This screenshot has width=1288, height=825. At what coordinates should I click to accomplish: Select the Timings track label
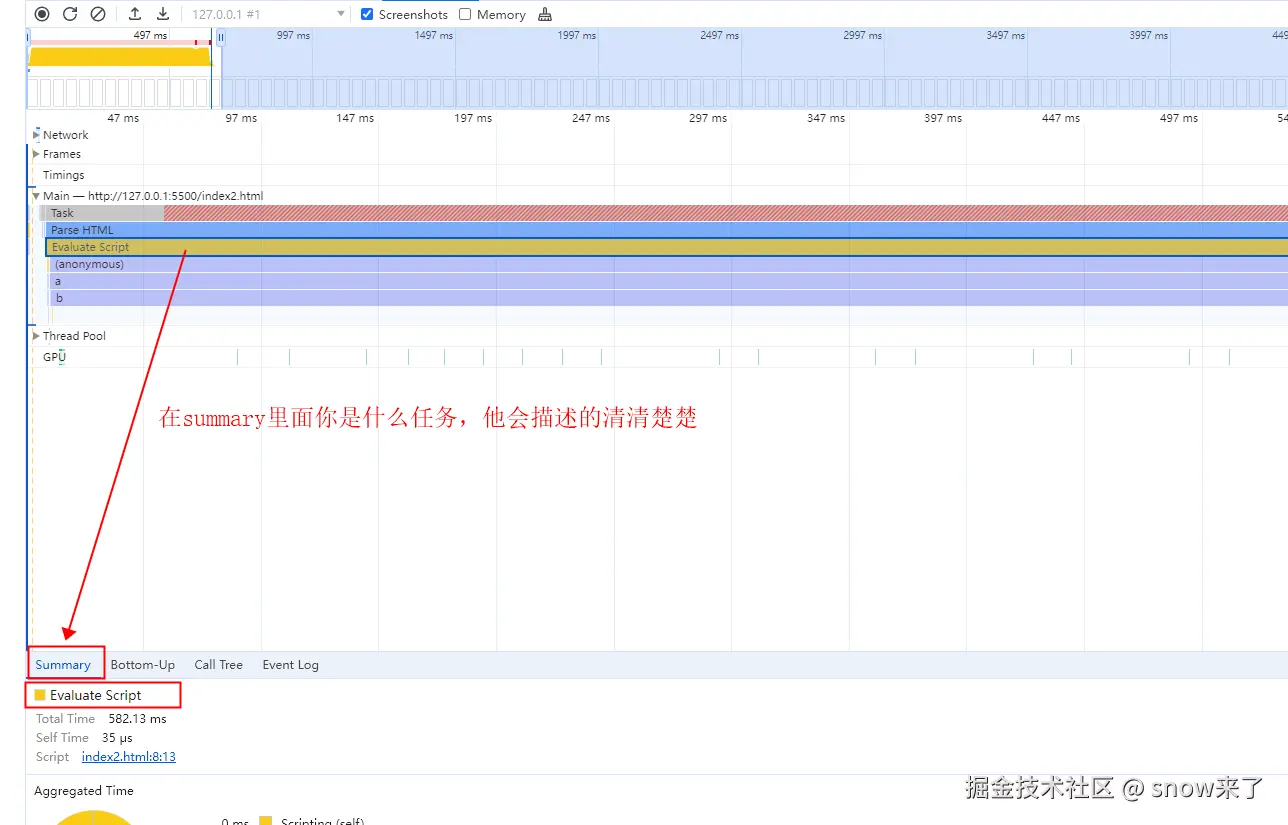(64, 175)
